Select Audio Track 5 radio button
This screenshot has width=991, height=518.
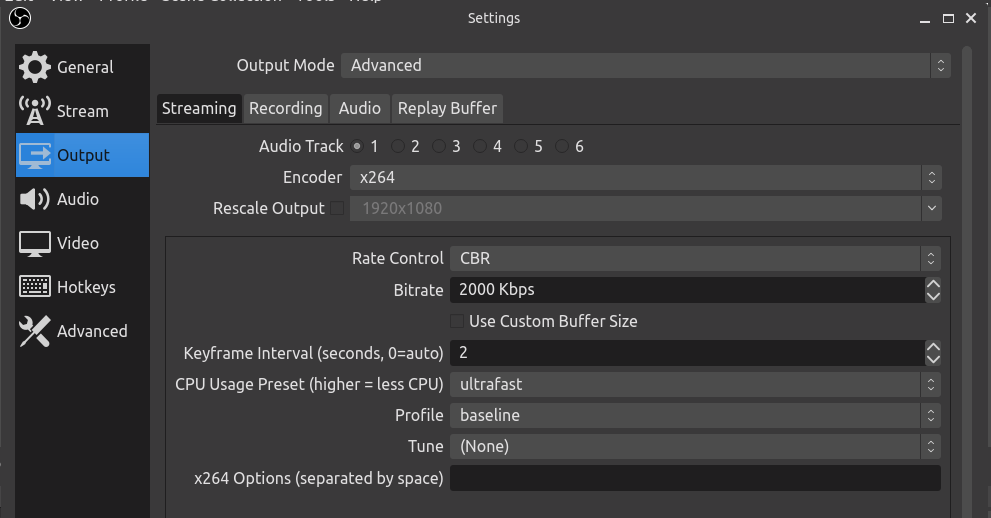pyautogui.click(x=521, y=146)
